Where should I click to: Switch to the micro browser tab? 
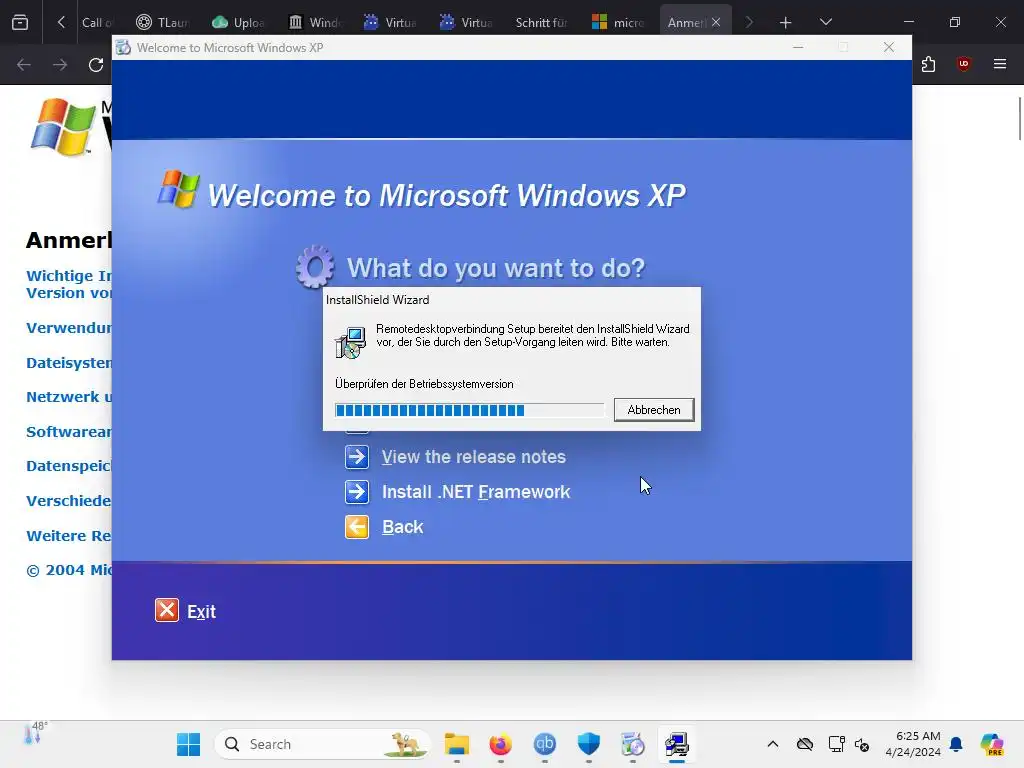click(x=617, y=22)
